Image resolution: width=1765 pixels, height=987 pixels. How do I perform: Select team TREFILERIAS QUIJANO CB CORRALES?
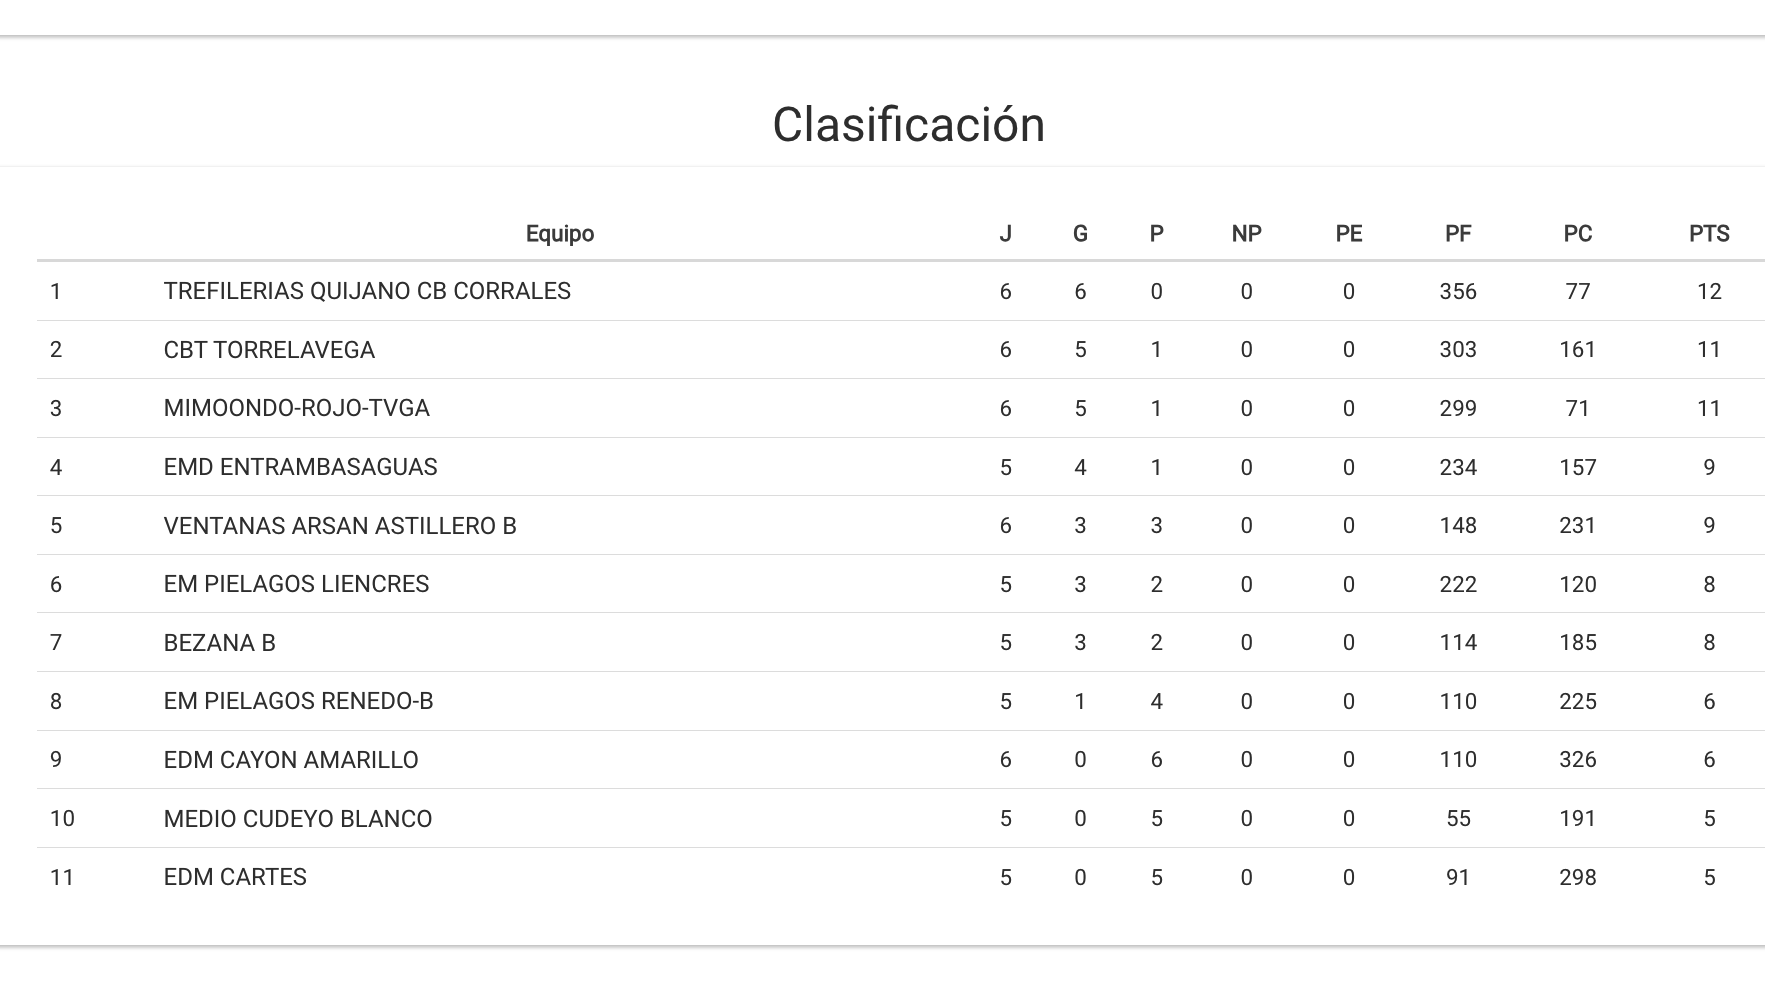pyautogui.click(x=367, y=291)
